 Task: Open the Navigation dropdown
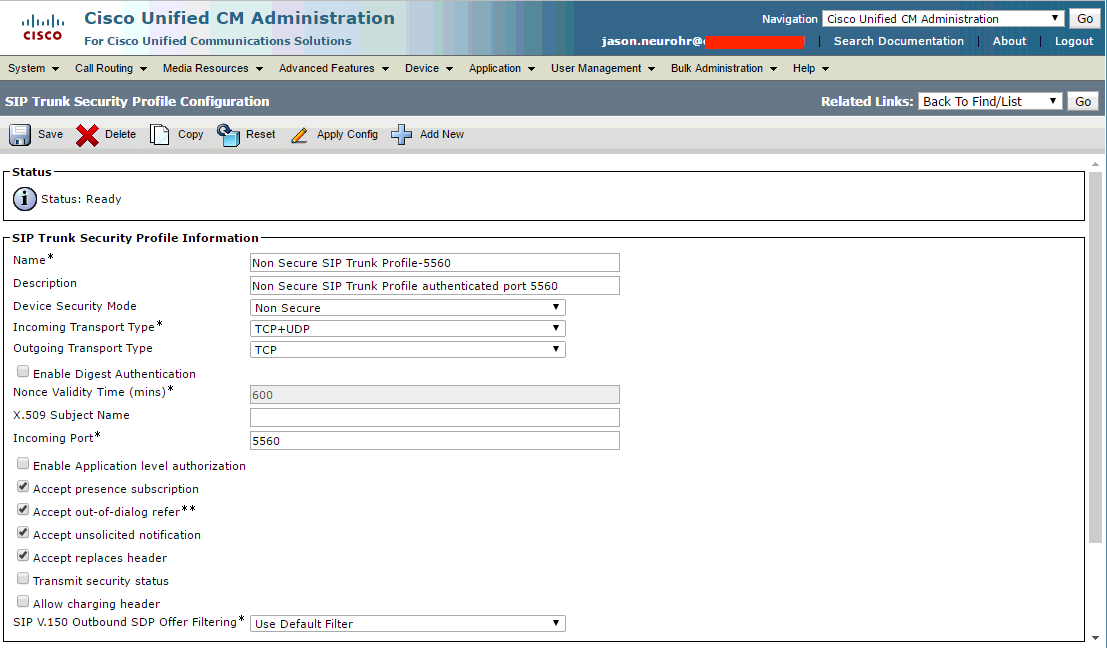(943, 19)
